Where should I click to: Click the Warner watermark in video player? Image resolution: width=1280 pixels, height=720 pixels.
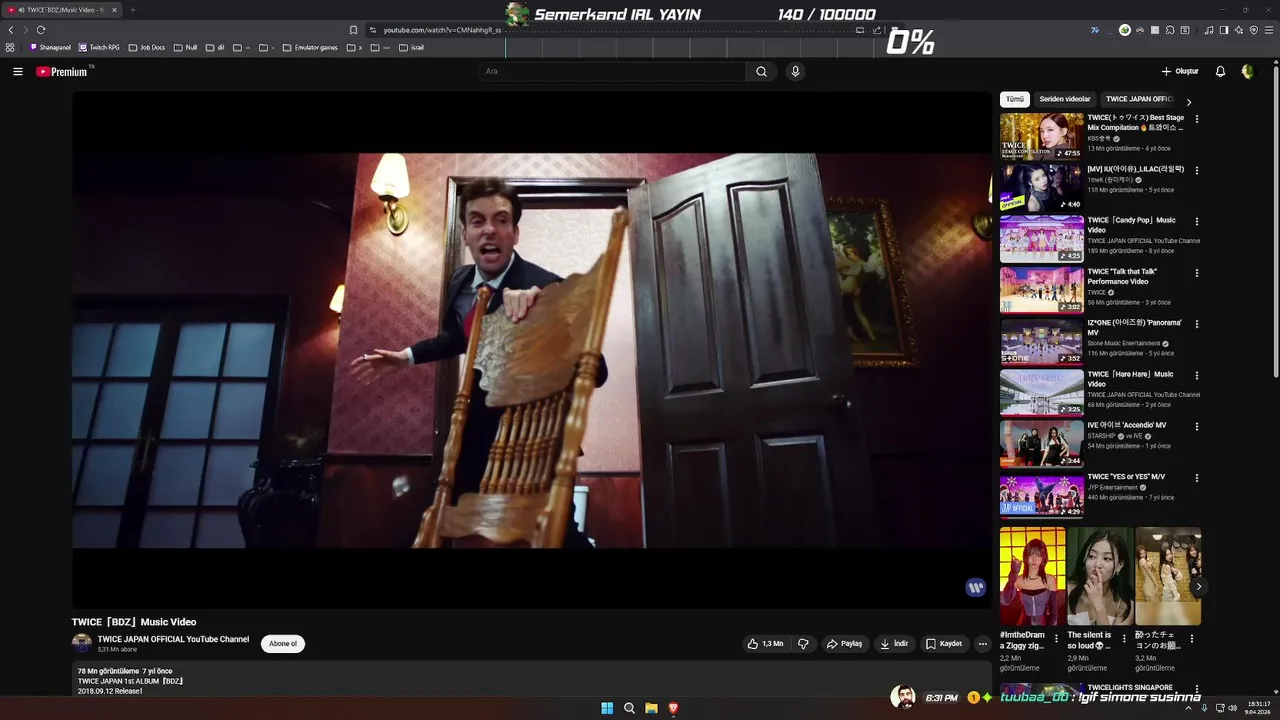coord(975,588)
